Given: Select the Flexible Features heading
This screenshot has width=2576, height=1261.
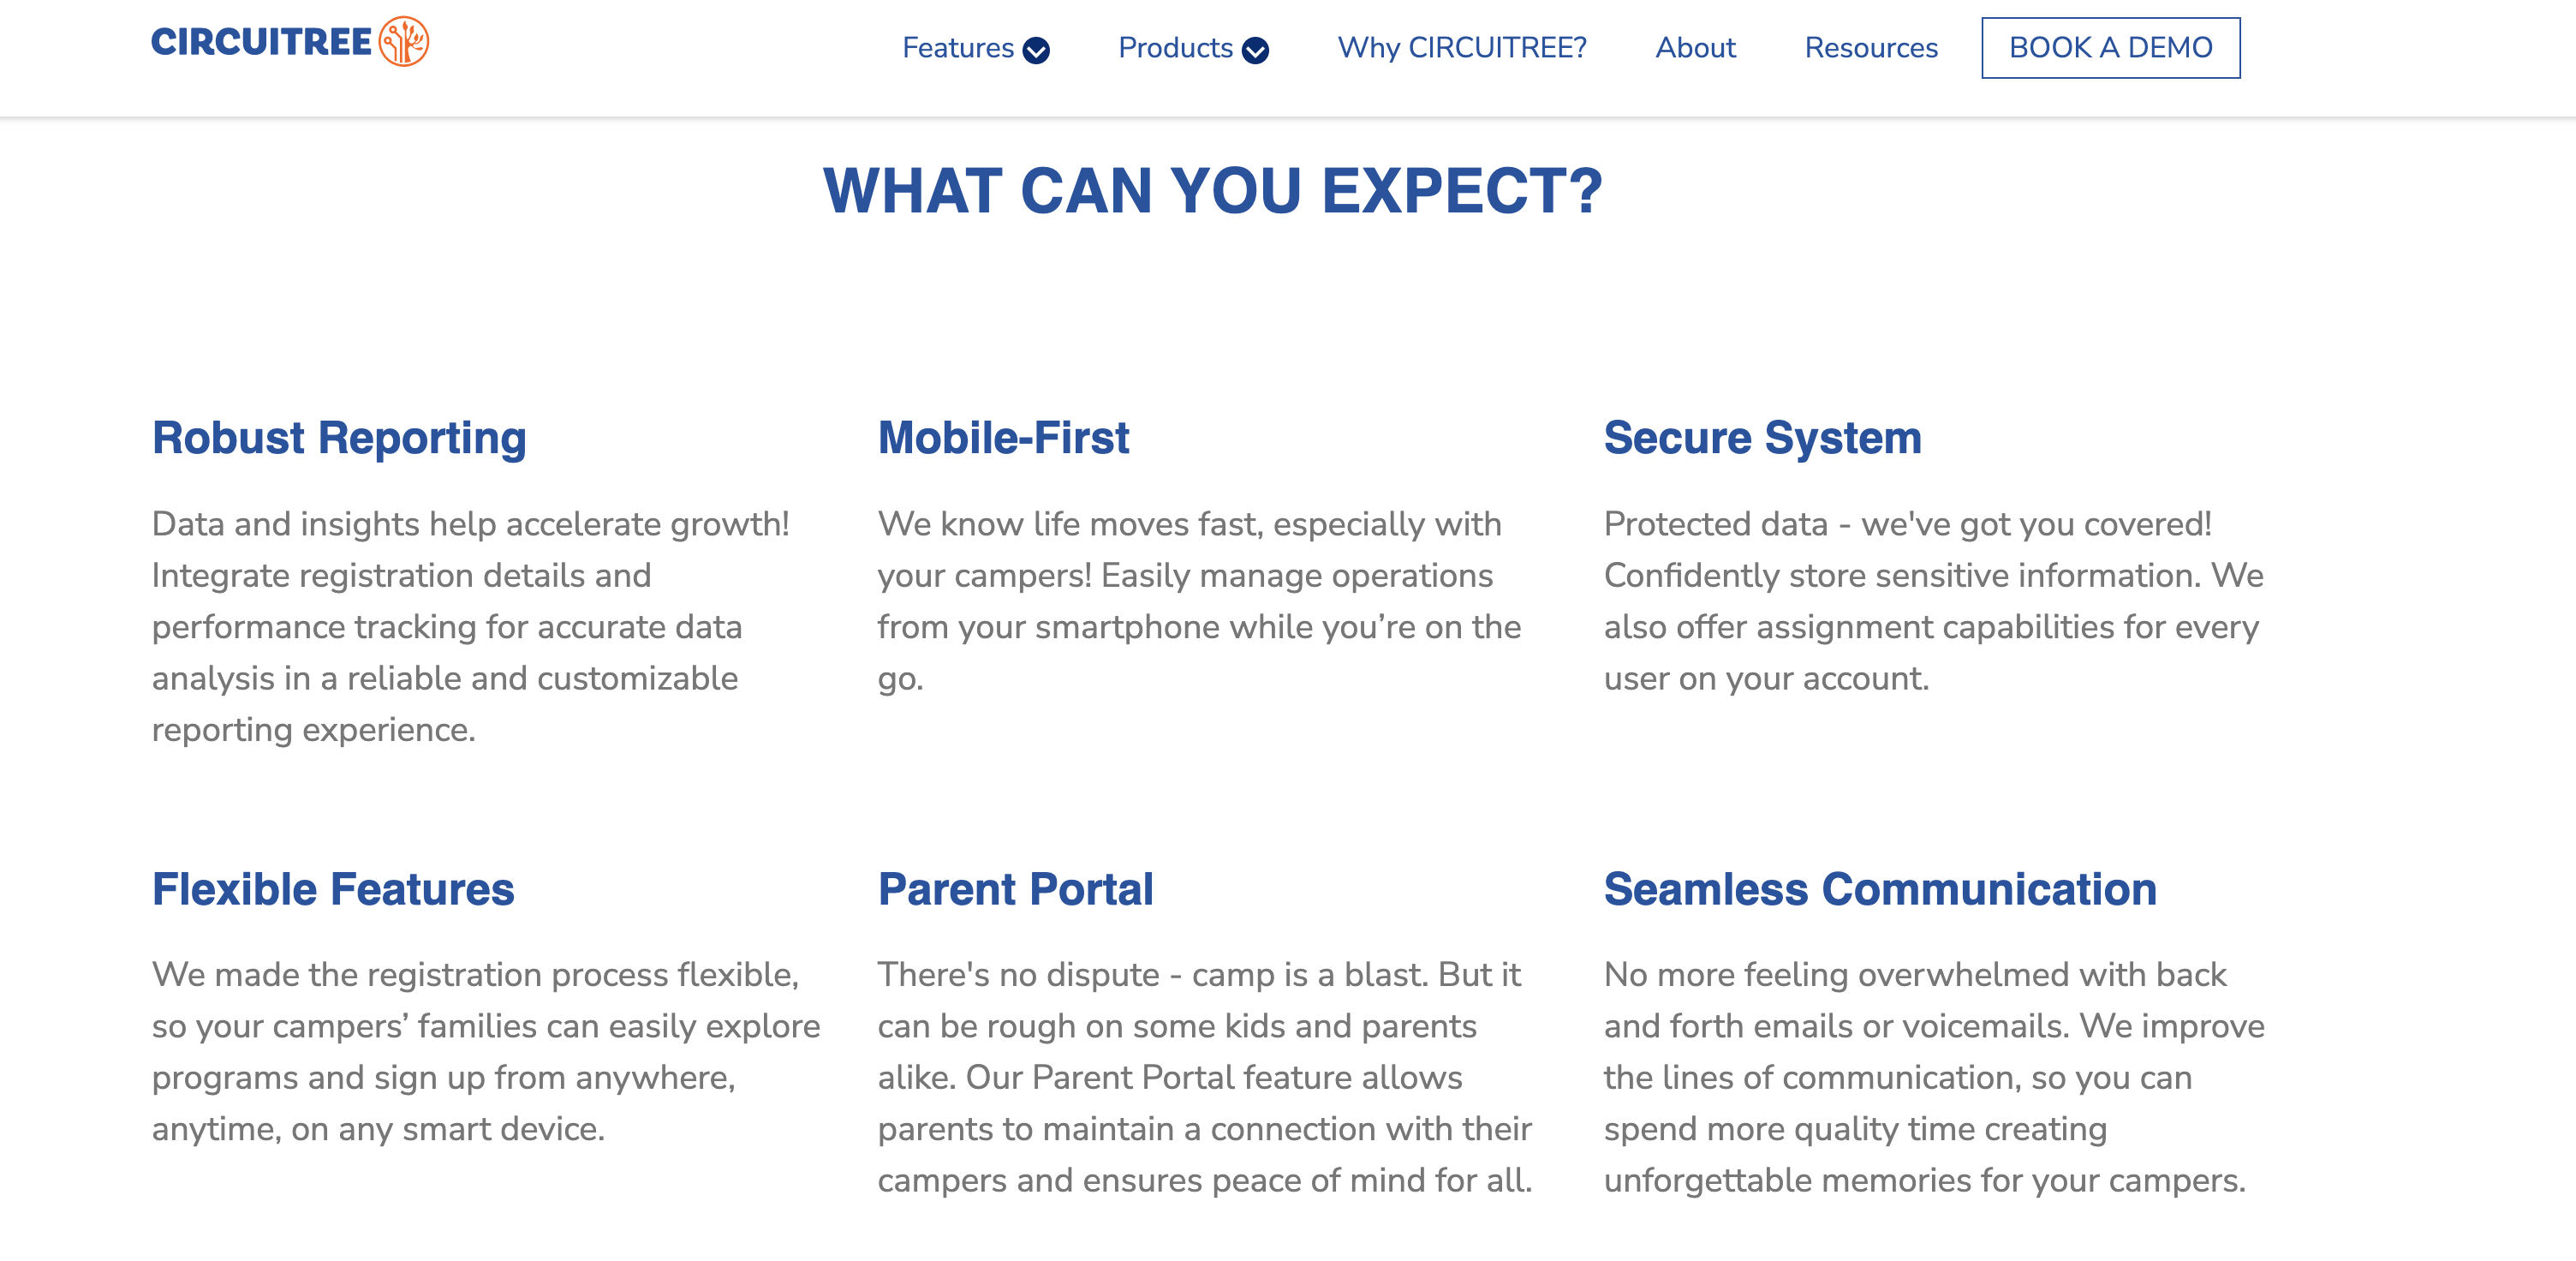Looking at the screenshot, I should tap(333, 889).
